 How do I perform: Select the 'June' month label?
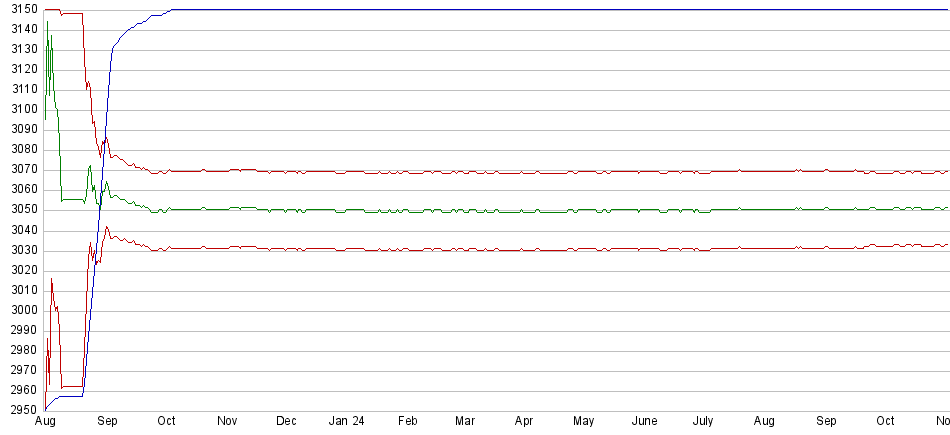click(x=645, y=422)
